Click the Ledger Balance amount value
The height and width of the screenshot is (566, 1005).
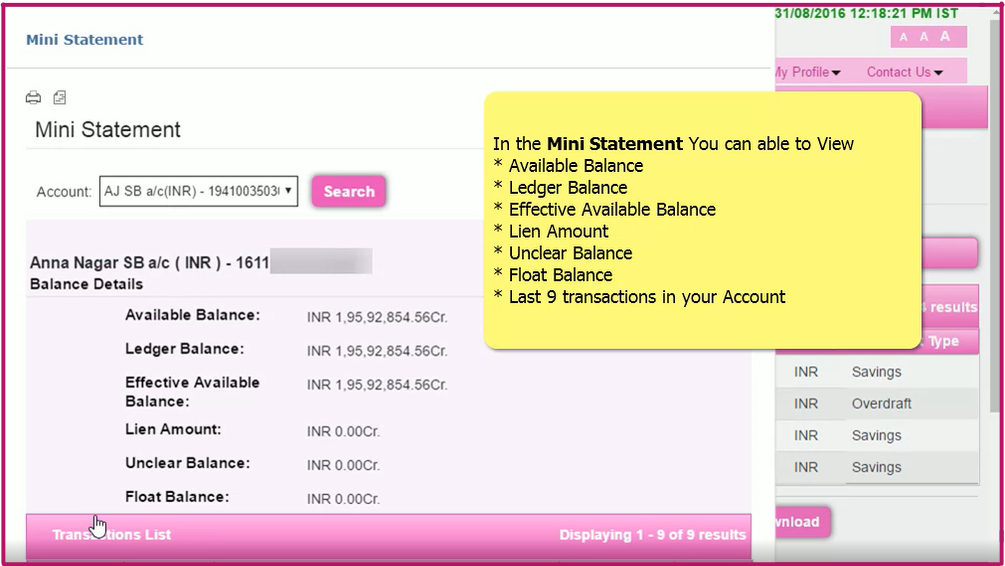[x=377, y=351]
